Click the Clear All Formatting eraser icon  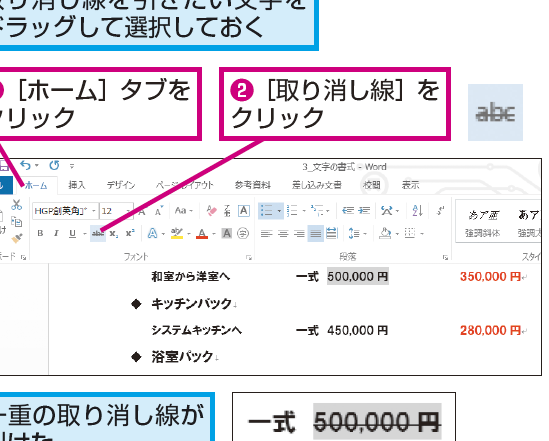[211, 211]
